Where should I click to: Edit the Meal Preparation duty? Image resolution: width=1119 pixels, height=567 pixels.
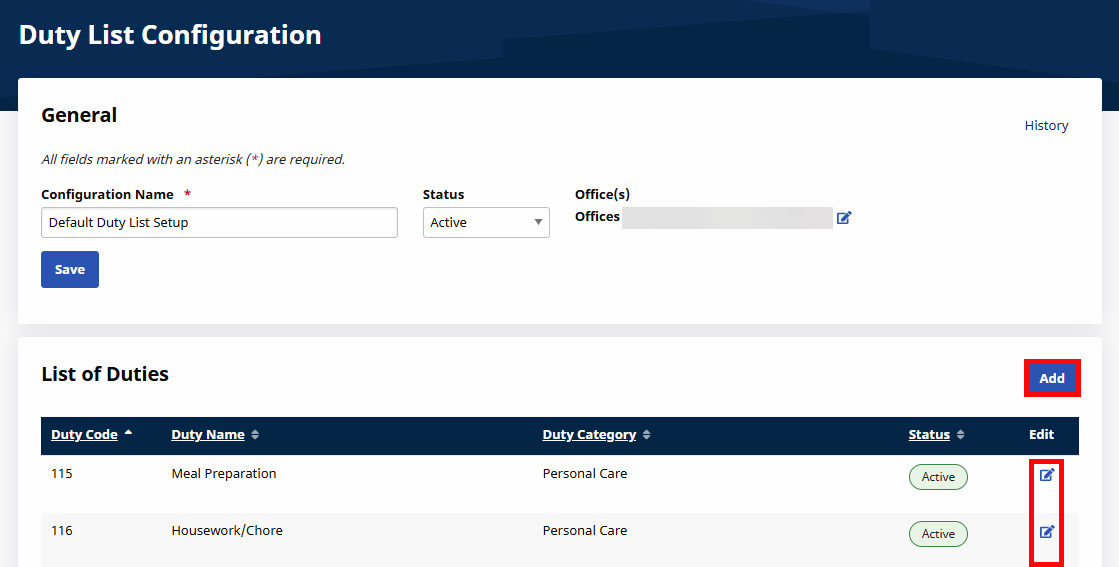coord(1046,475)
